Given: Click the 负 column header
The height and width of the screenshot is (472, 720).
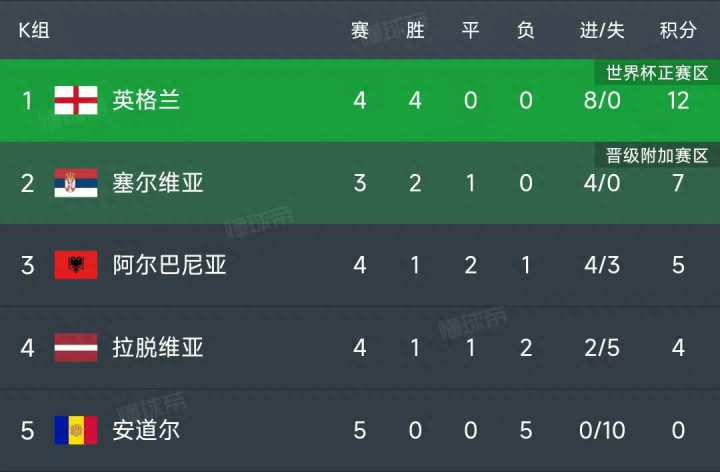Looking at the screenshot, I should click(526, 31).
